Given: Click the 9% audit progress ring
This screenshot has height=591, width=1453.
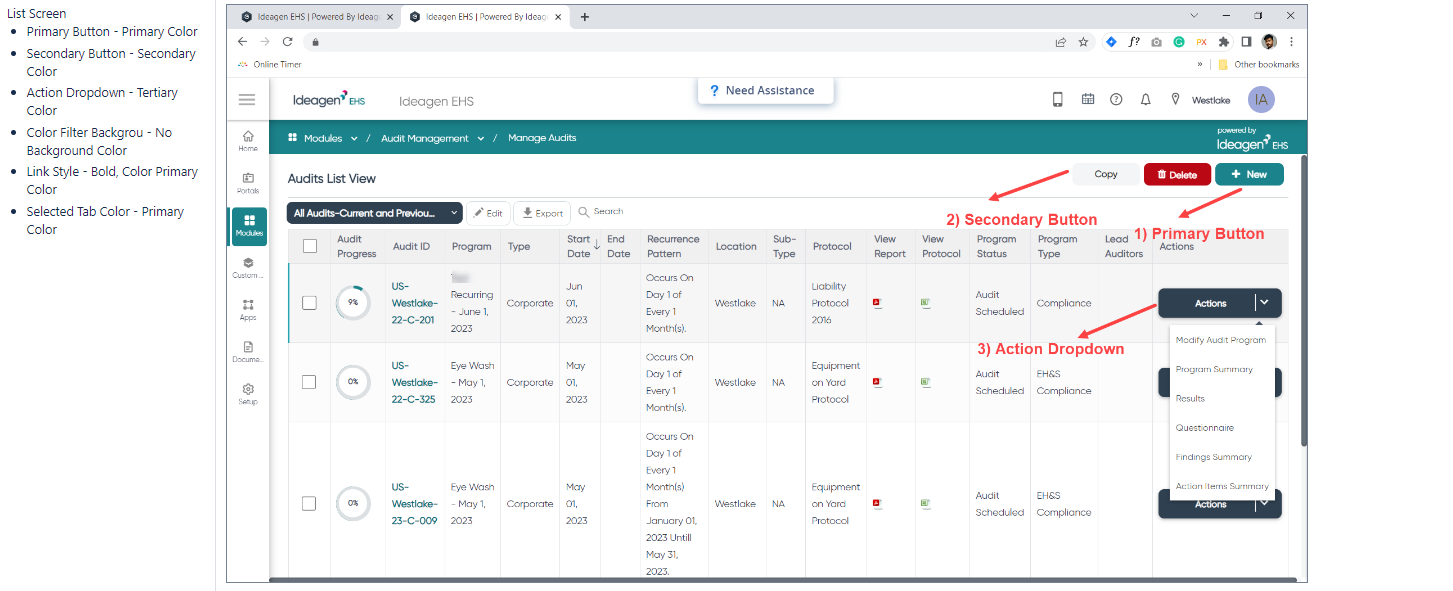Looking at the screenshot, I should coord(353,302).
